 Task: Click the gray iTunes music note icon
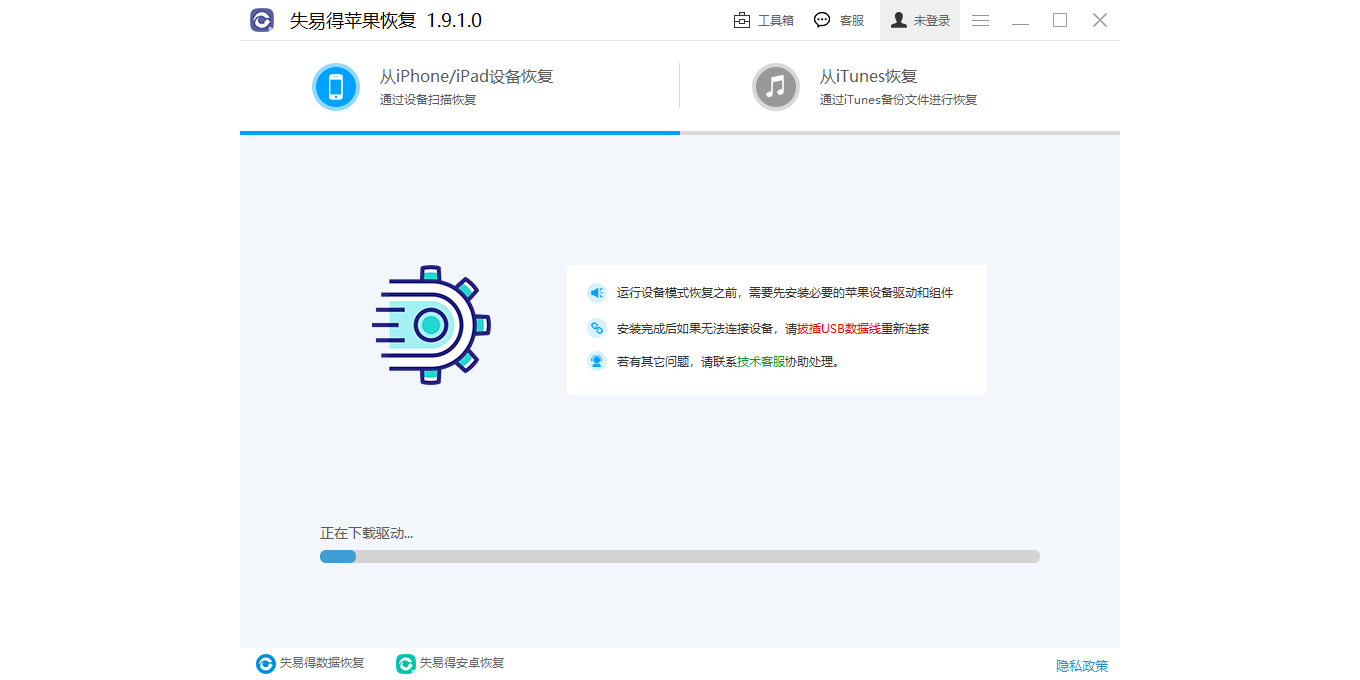776,87
